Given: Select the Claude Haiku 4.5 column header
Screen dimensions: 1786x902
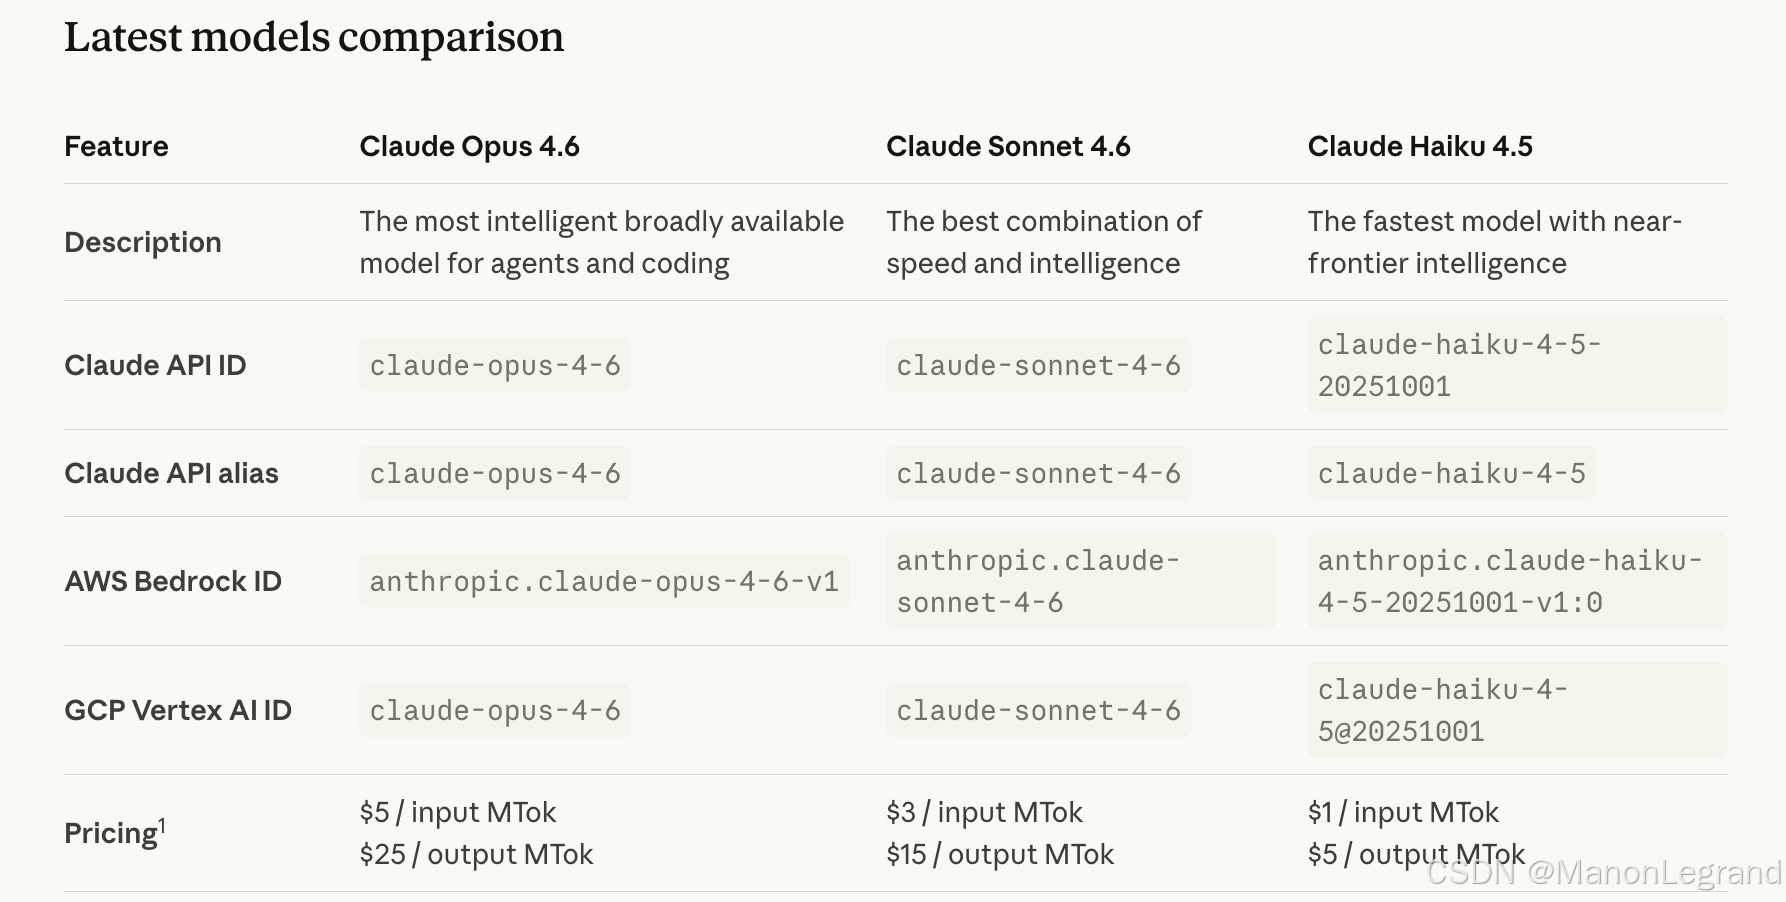Looking at the screenshot, I should click(x=1420, y=146).
